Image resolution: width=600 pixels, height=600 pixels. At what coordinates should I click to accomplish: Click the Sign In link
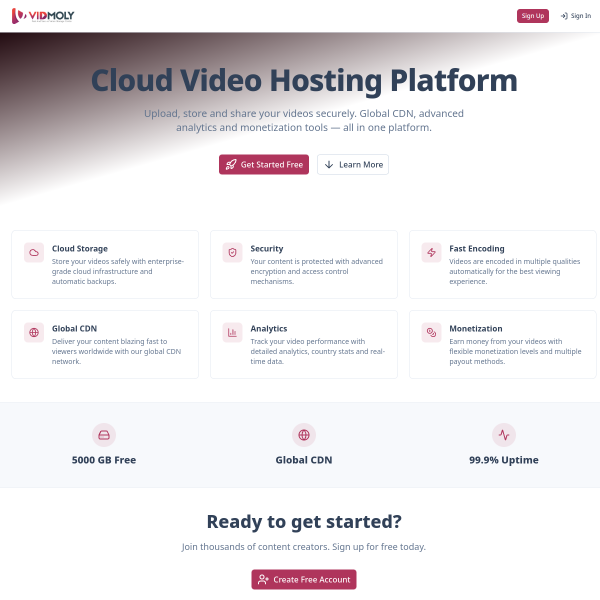[576, 16]
